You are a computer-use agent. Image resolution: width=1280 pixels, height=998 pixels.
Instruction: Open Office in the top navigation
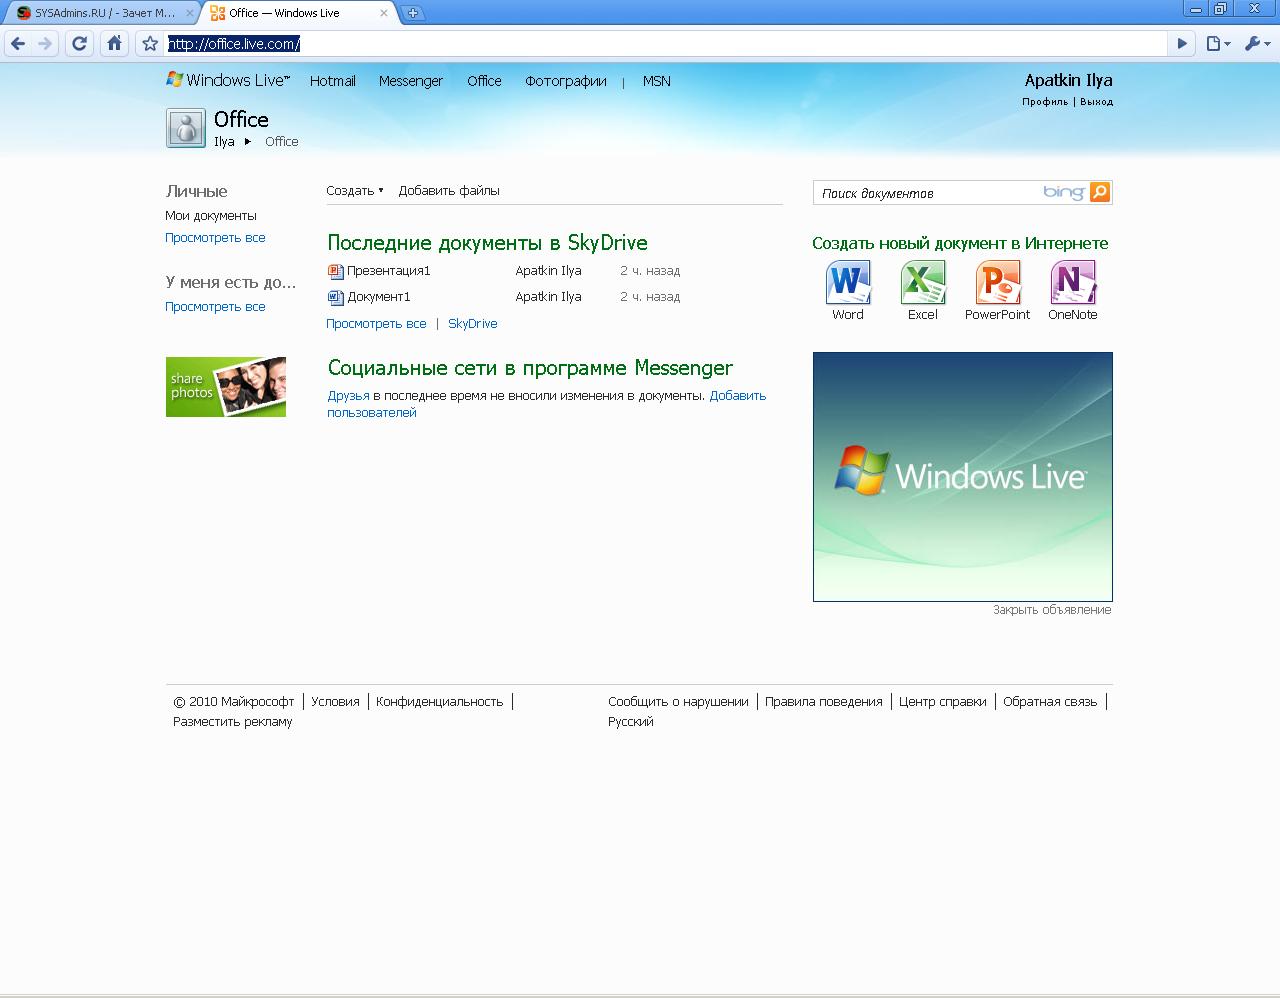[484, 81]
